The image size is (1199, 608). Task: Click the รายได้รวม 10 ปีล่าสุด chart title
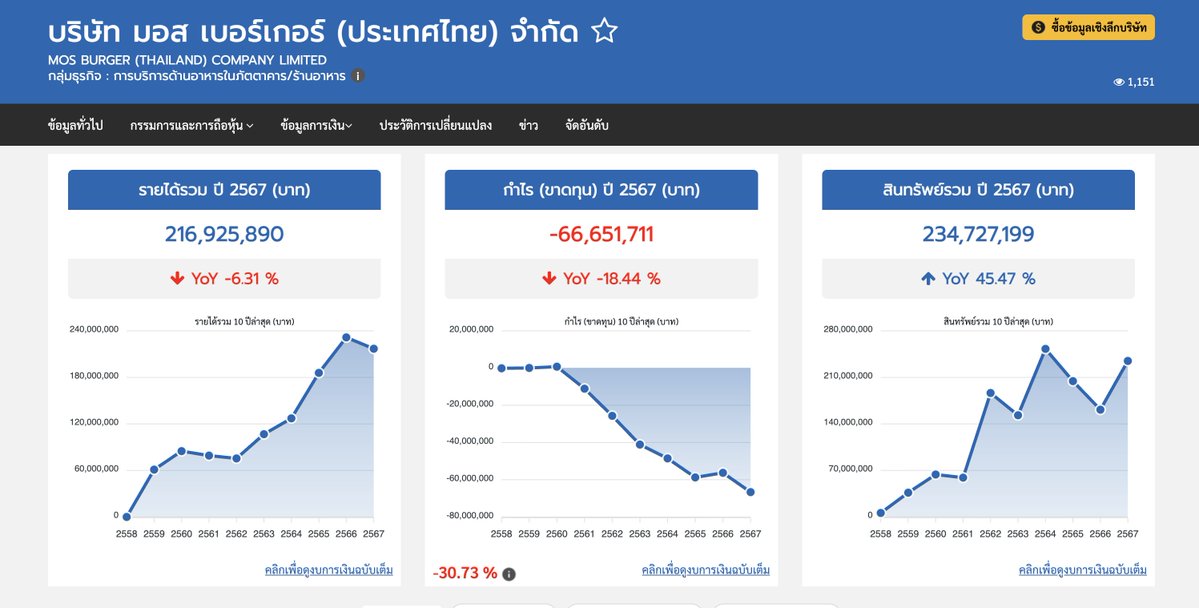click(245, 322)
